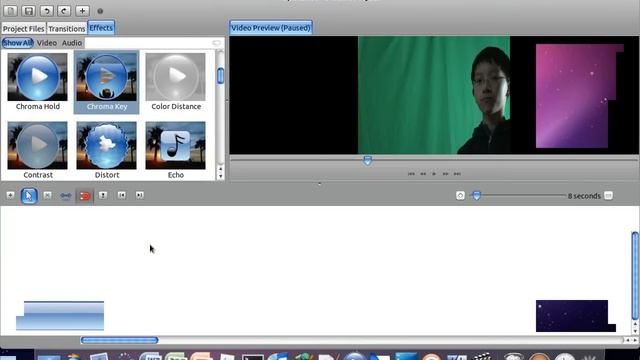Clear the effects search field

216,43
